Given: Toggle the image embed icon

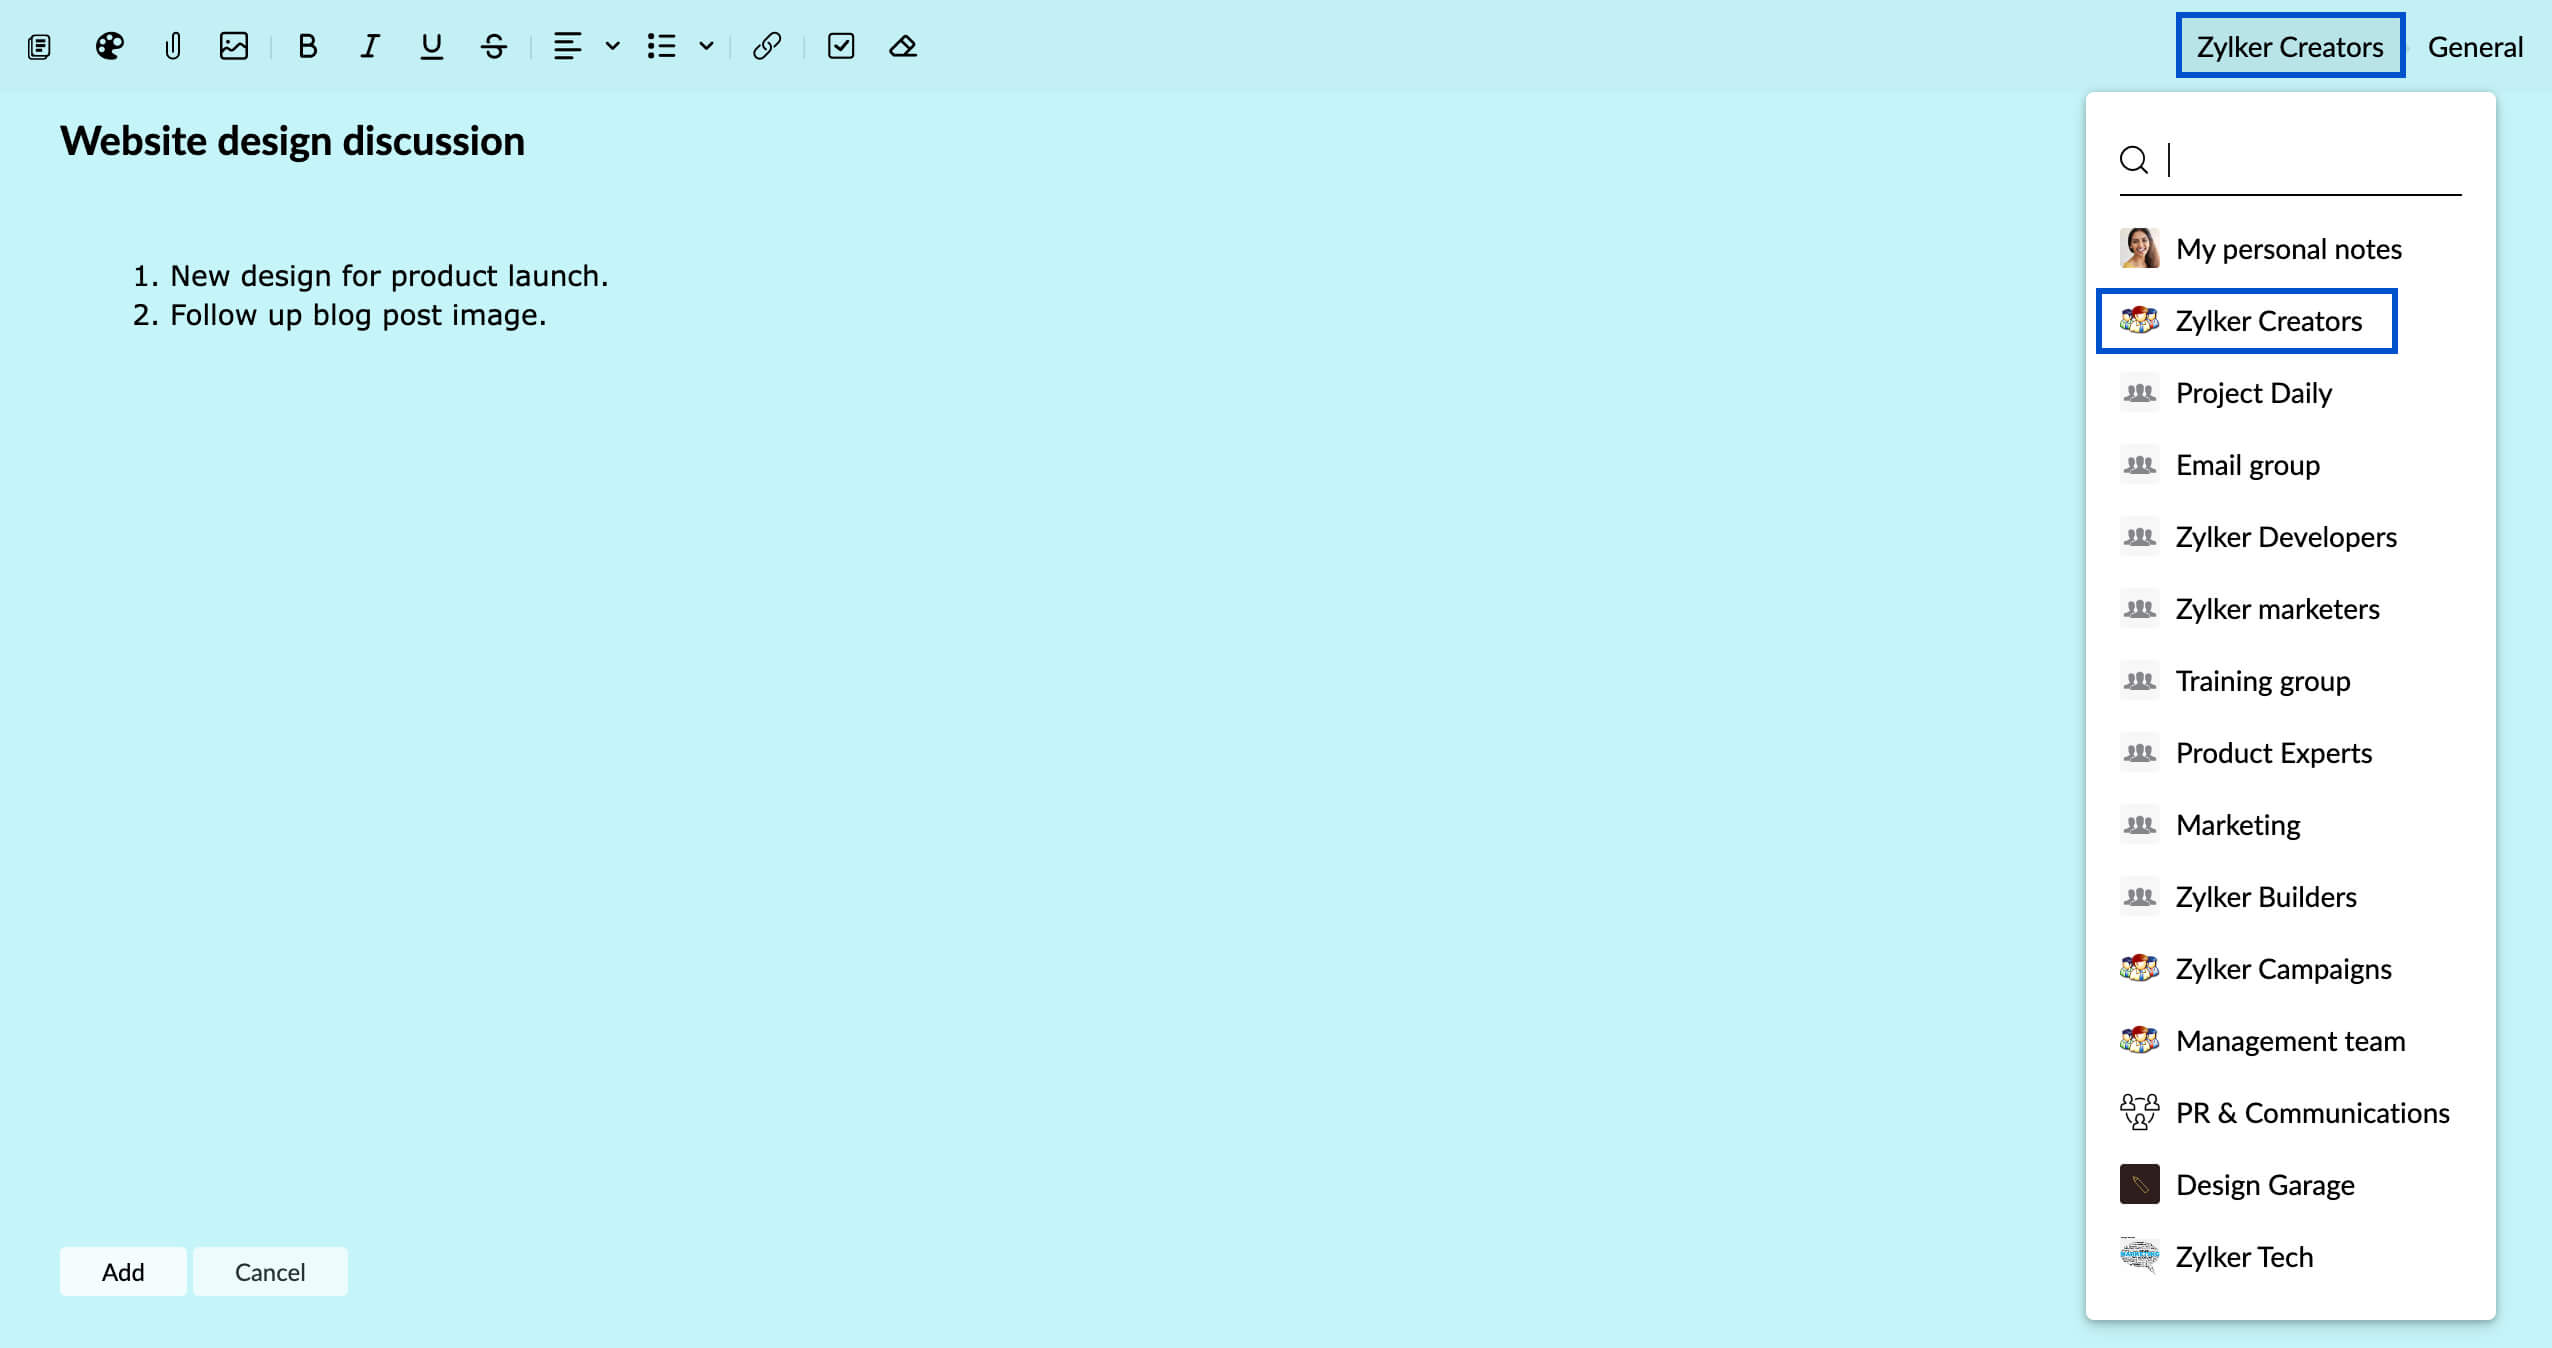Looking at the screenshot, I should pyautogui.click(x=235, y=44).
